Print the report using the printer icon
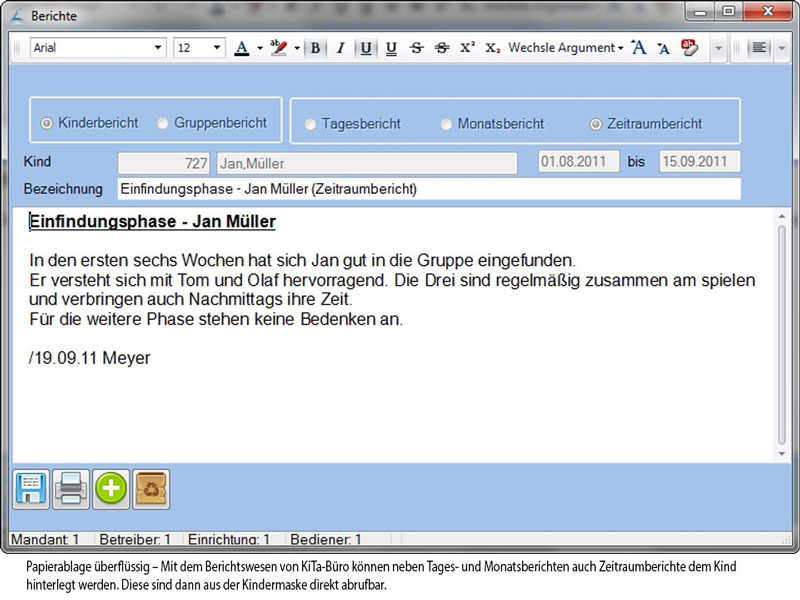This screenshot has height=600, width=800. click(x=71, y=488)
